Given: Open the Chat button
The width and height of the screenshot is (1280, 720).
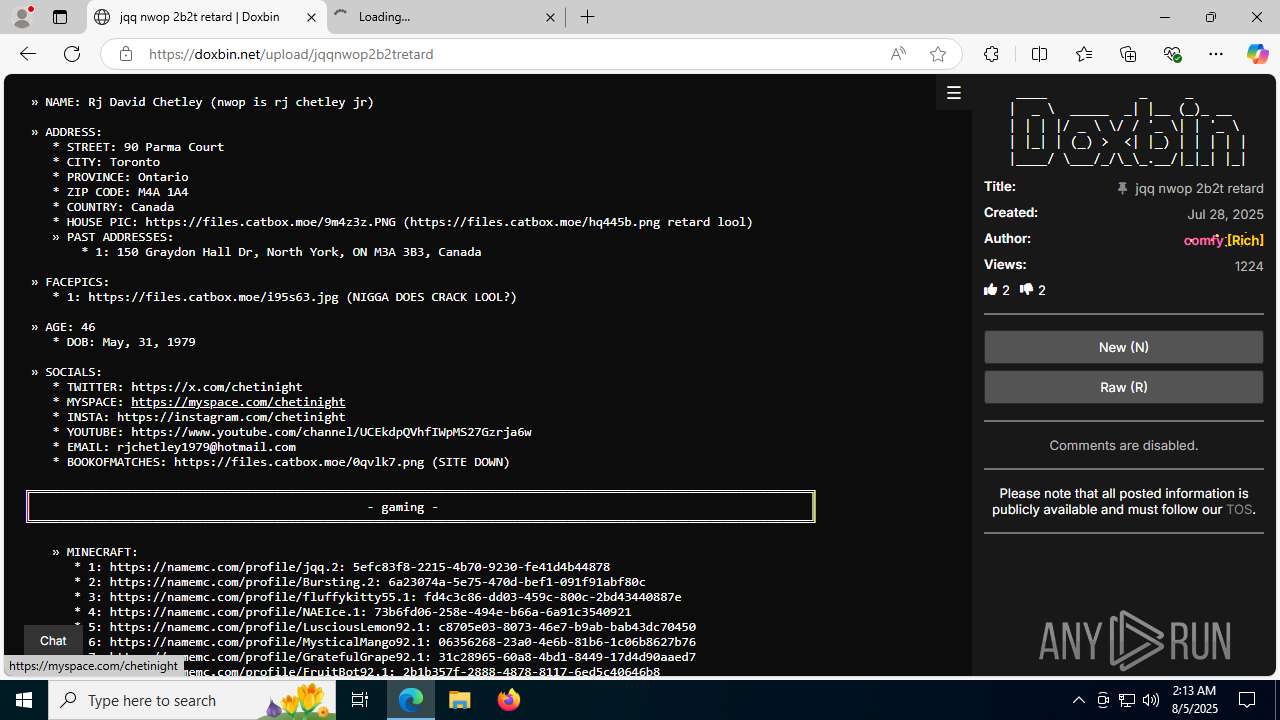Looking at the screenshot, I should (53, 641).
